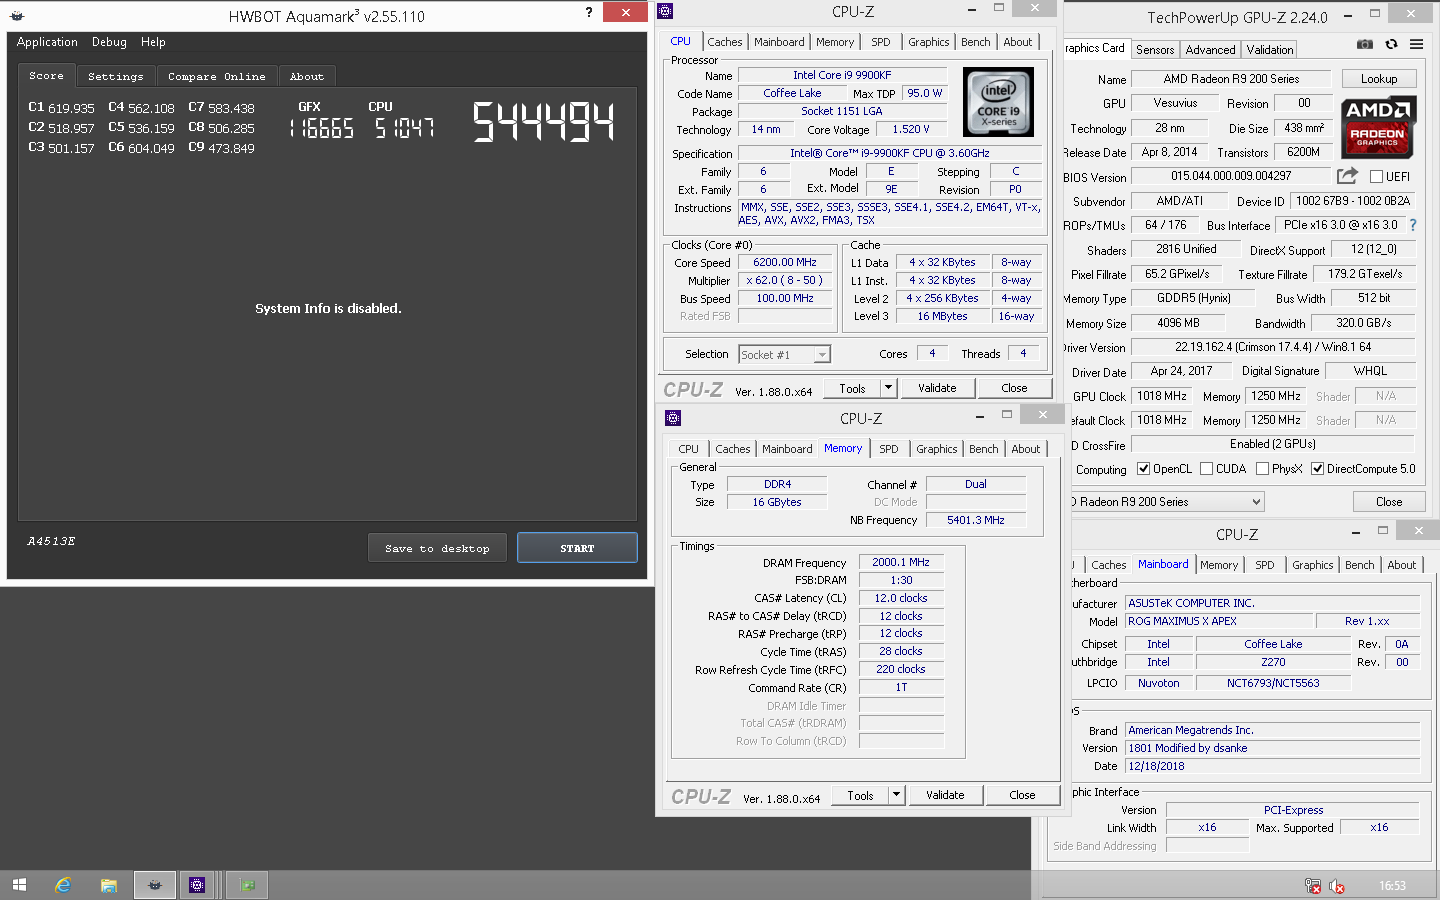This screenshot has width=1440, height=900.
Task: Switch to the Sensors tab in GPU-Z
Action: [1155, 50]
